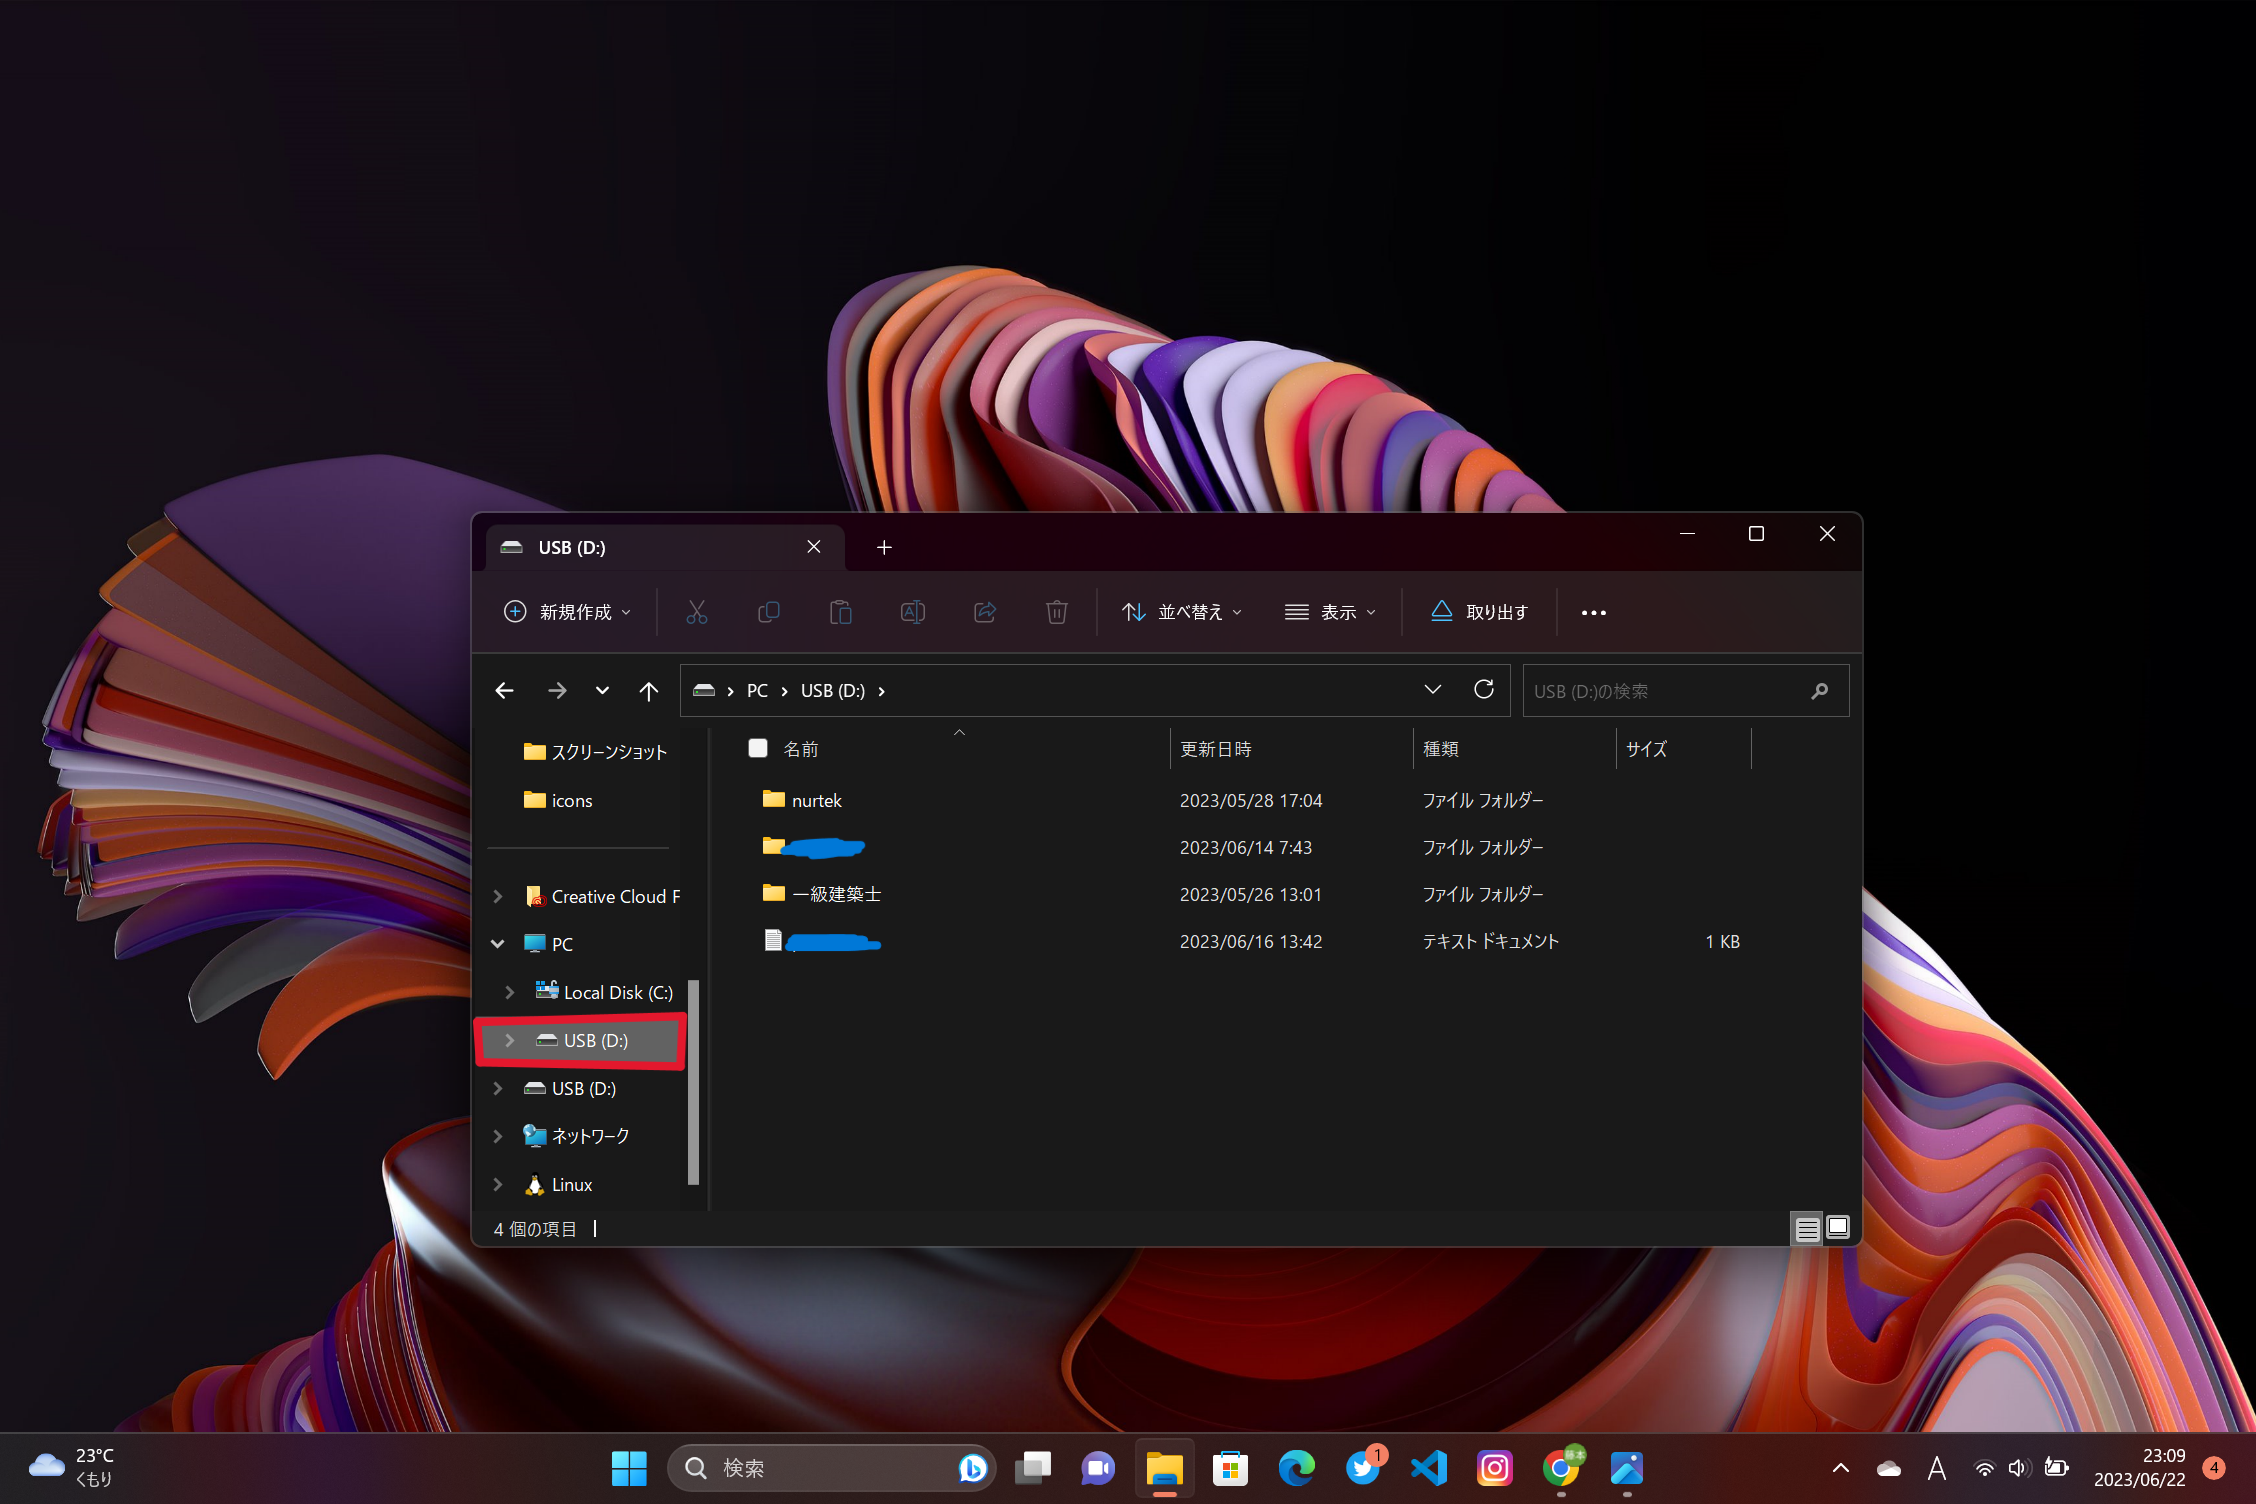Open recent locations dropdown chevron
Image resolution: width=2256 pixels, height=1504 pixels.
click(x=602, y=691)
